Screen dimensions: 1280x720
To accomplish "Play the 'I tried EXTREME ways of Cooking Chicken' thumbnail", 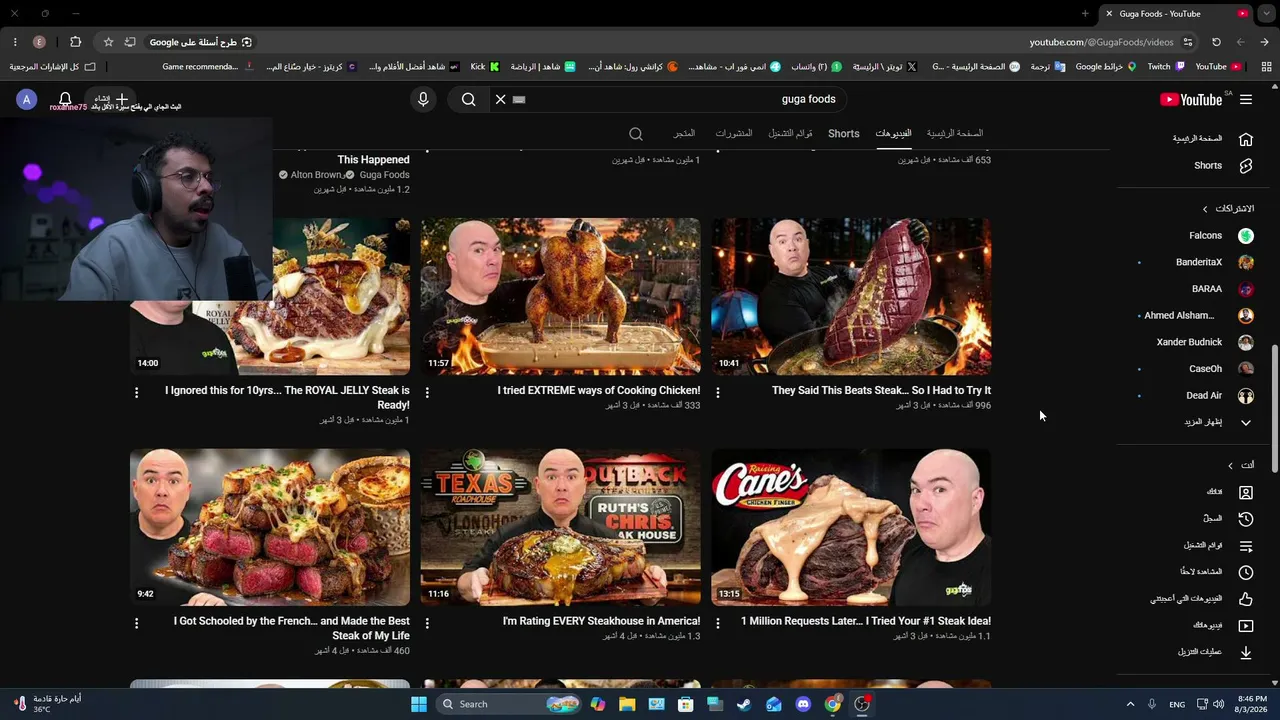I will click(560, 297).
